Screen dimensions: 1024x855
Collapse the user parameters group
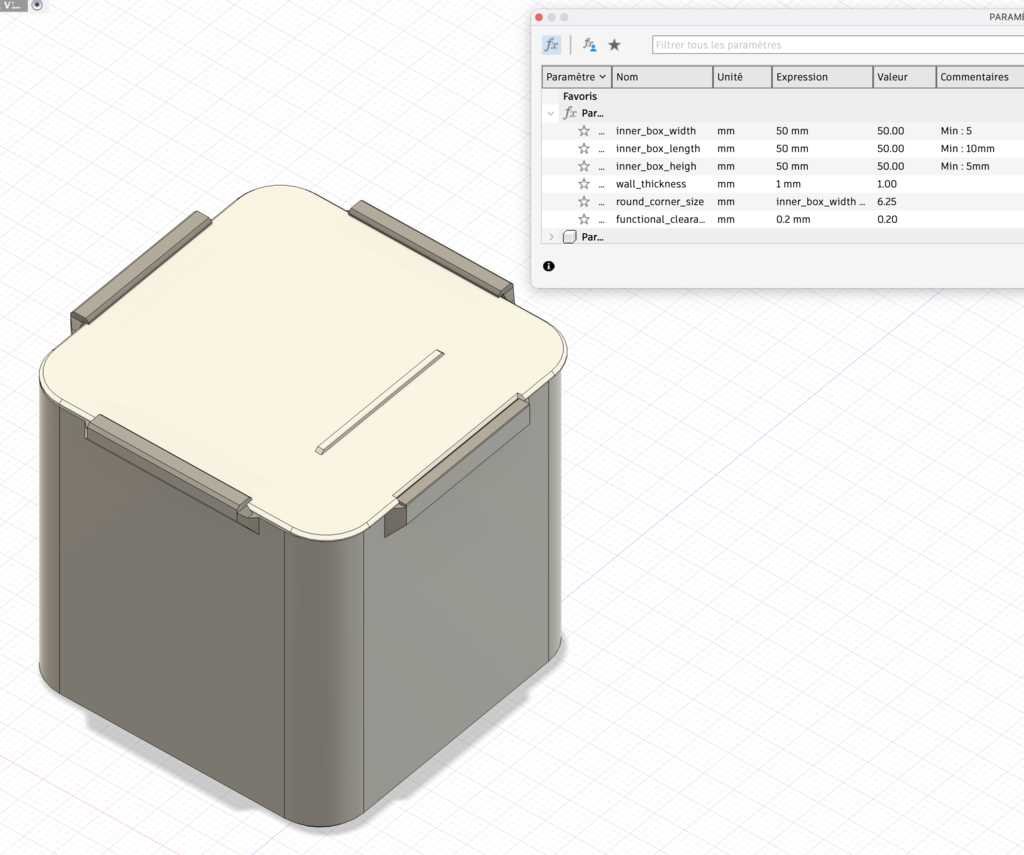[x=550, y=114]
